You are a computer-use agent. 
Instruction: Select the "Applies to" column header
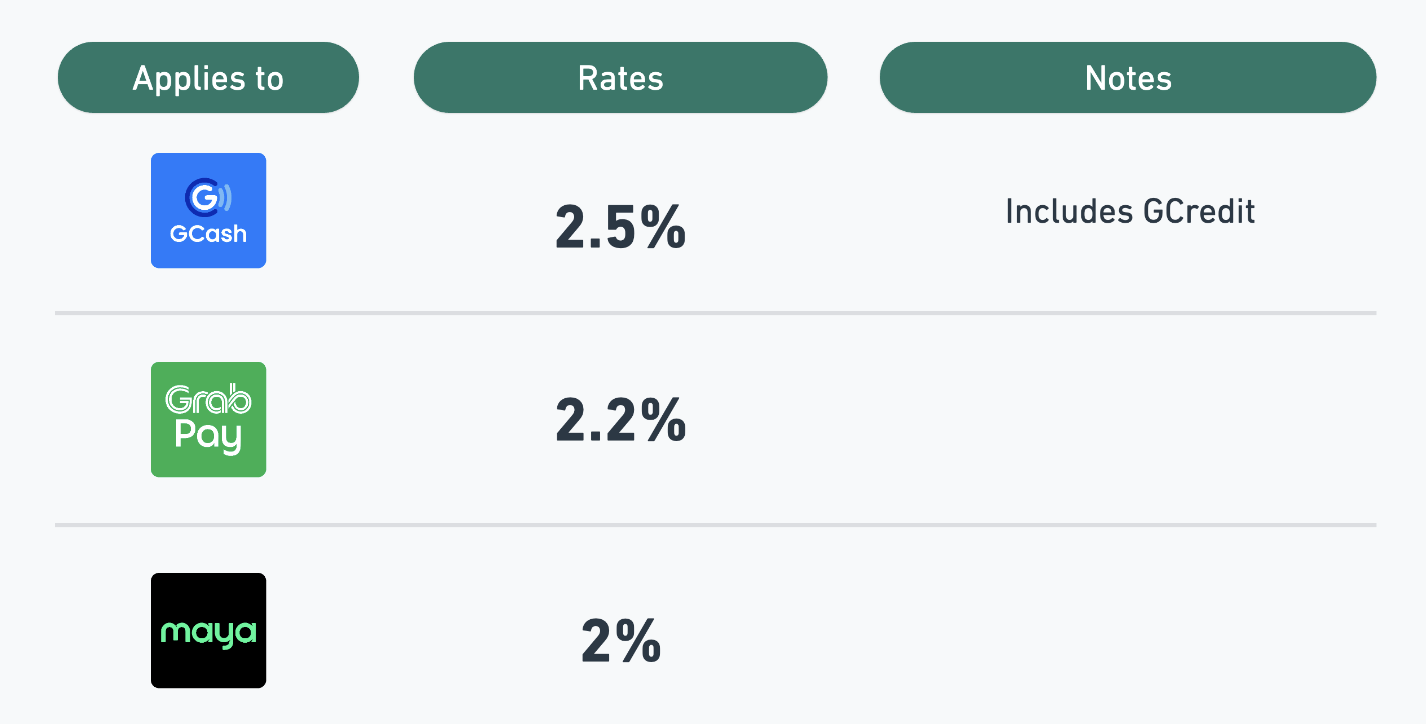point(208,78)
